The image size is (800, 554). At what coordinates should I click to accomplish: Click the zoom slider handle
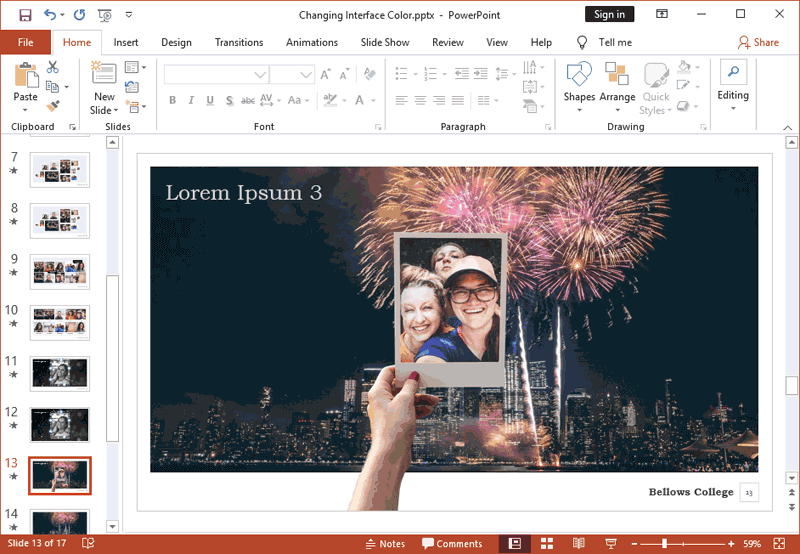point(665,544)
